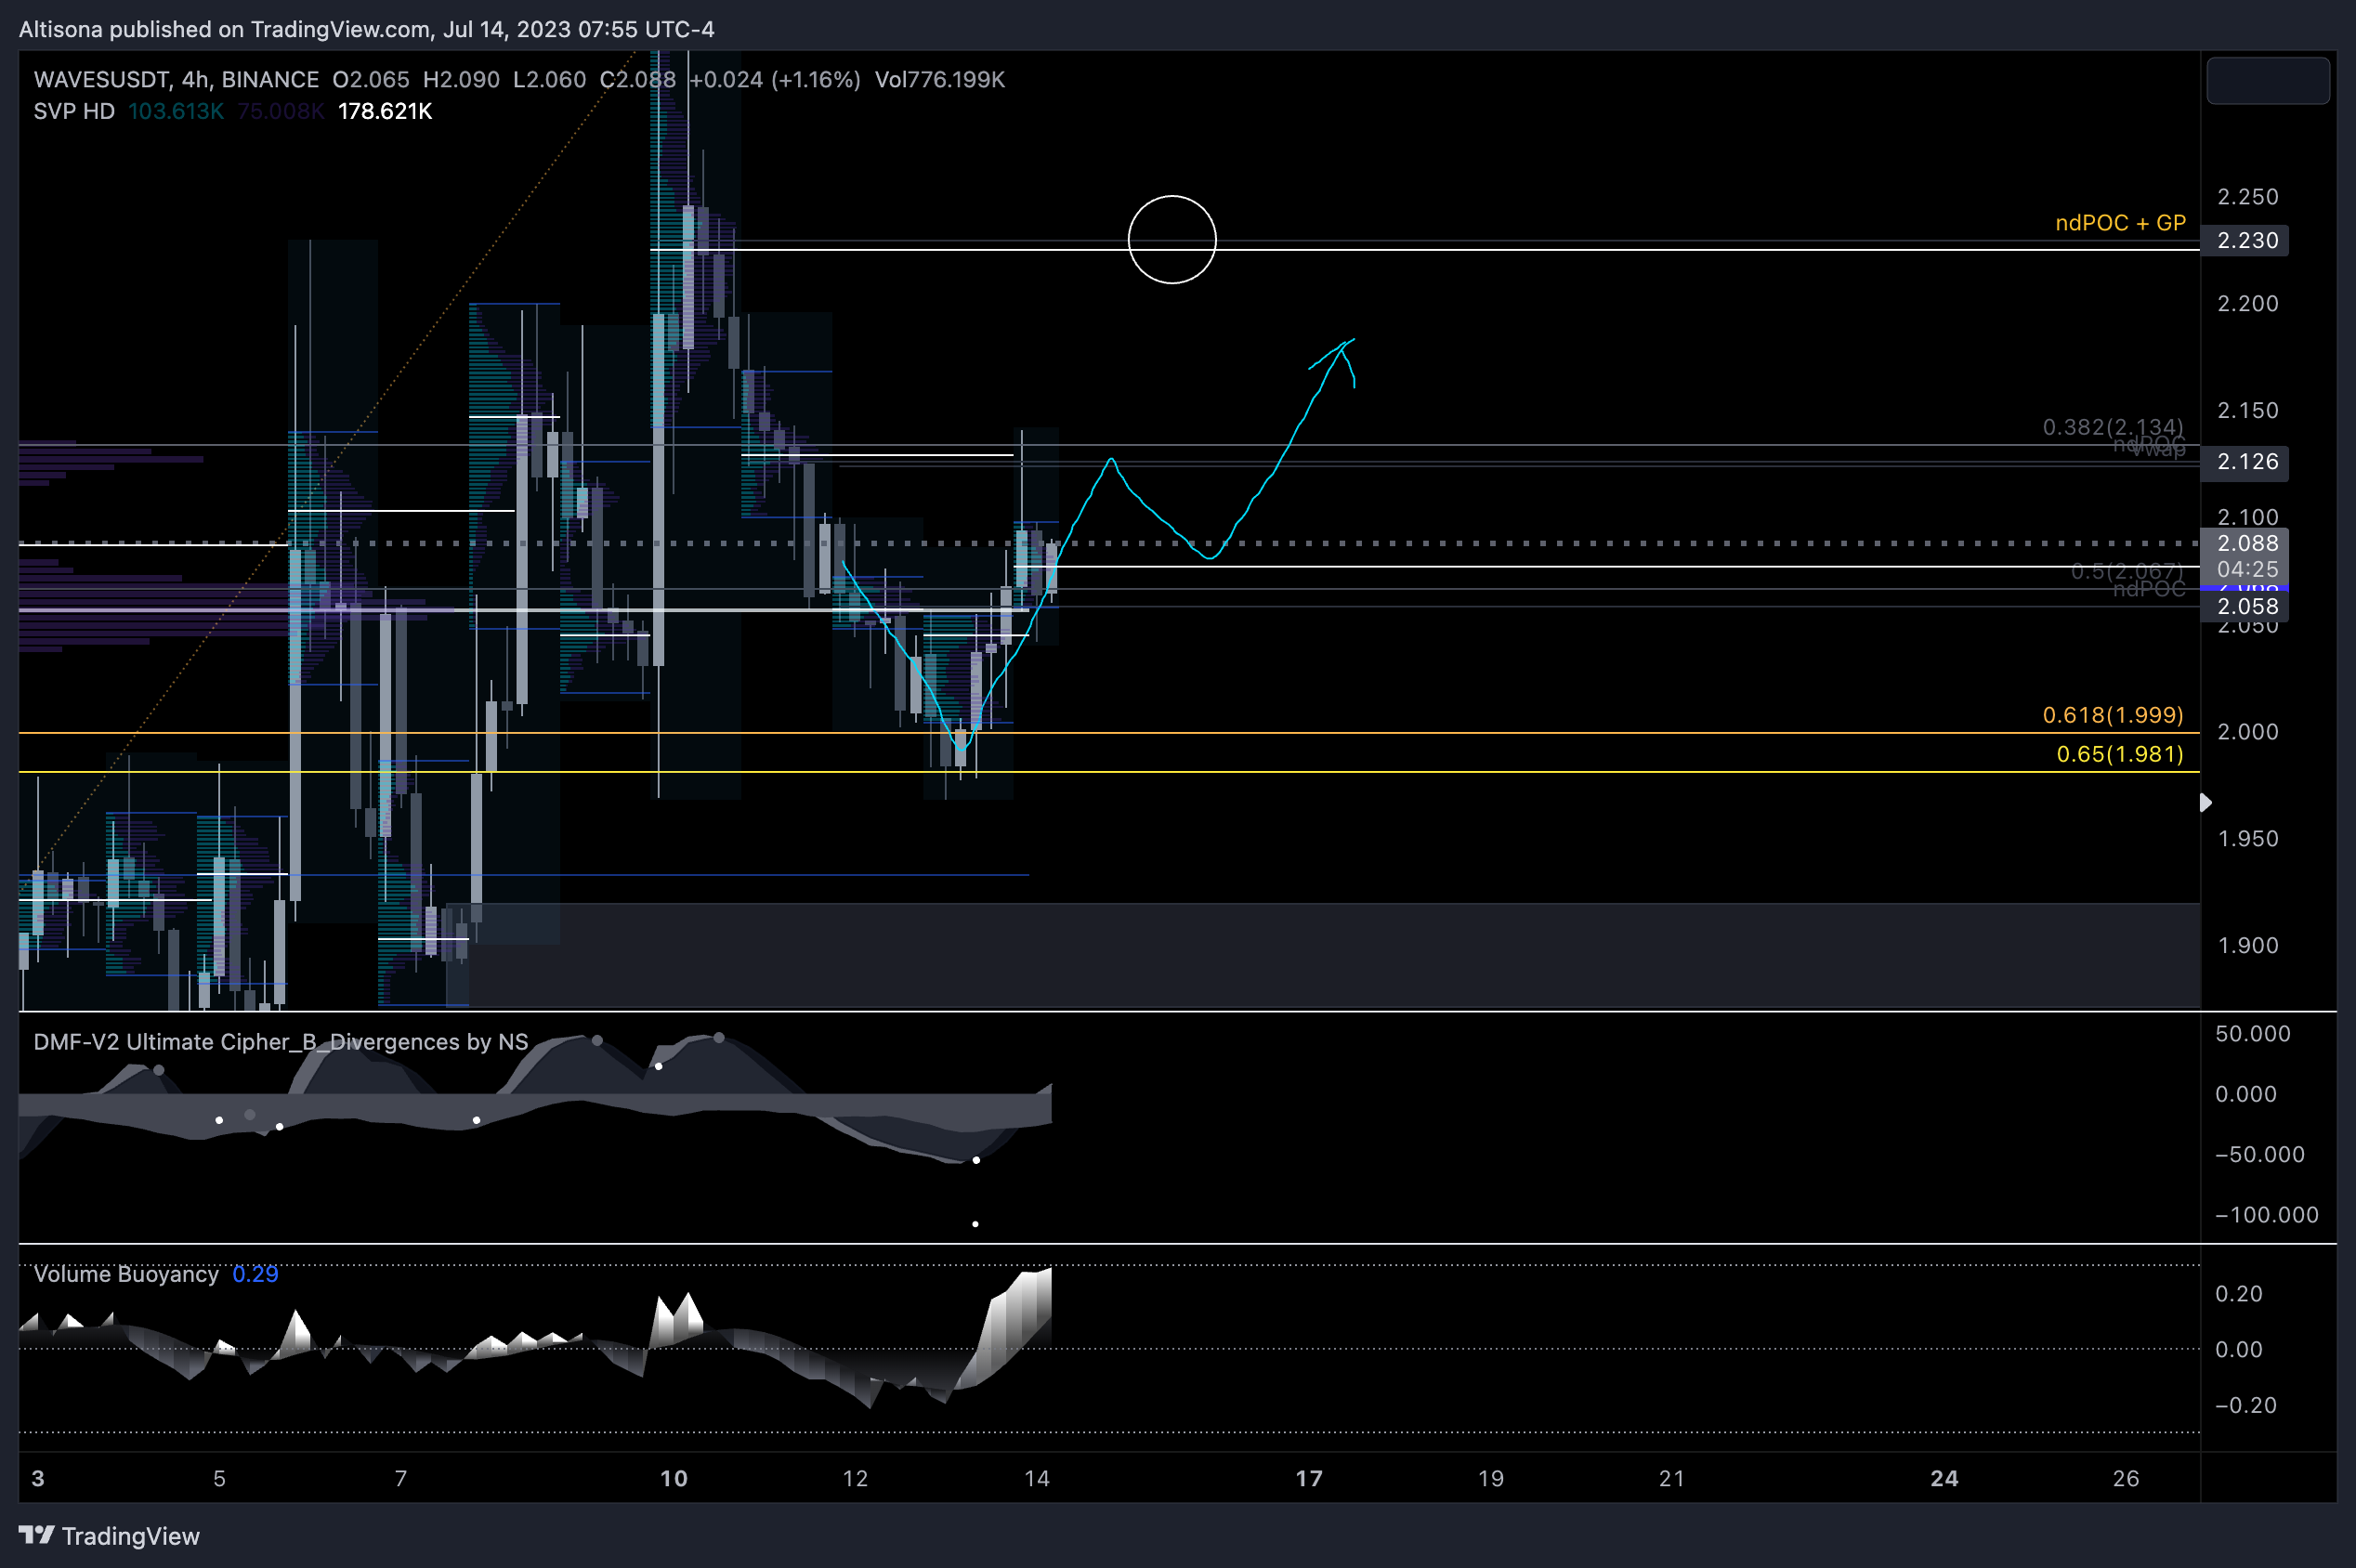Screen dimensions: 2356x1568
Task: Click the H2.090 high price readout
Action: [461, 79]
